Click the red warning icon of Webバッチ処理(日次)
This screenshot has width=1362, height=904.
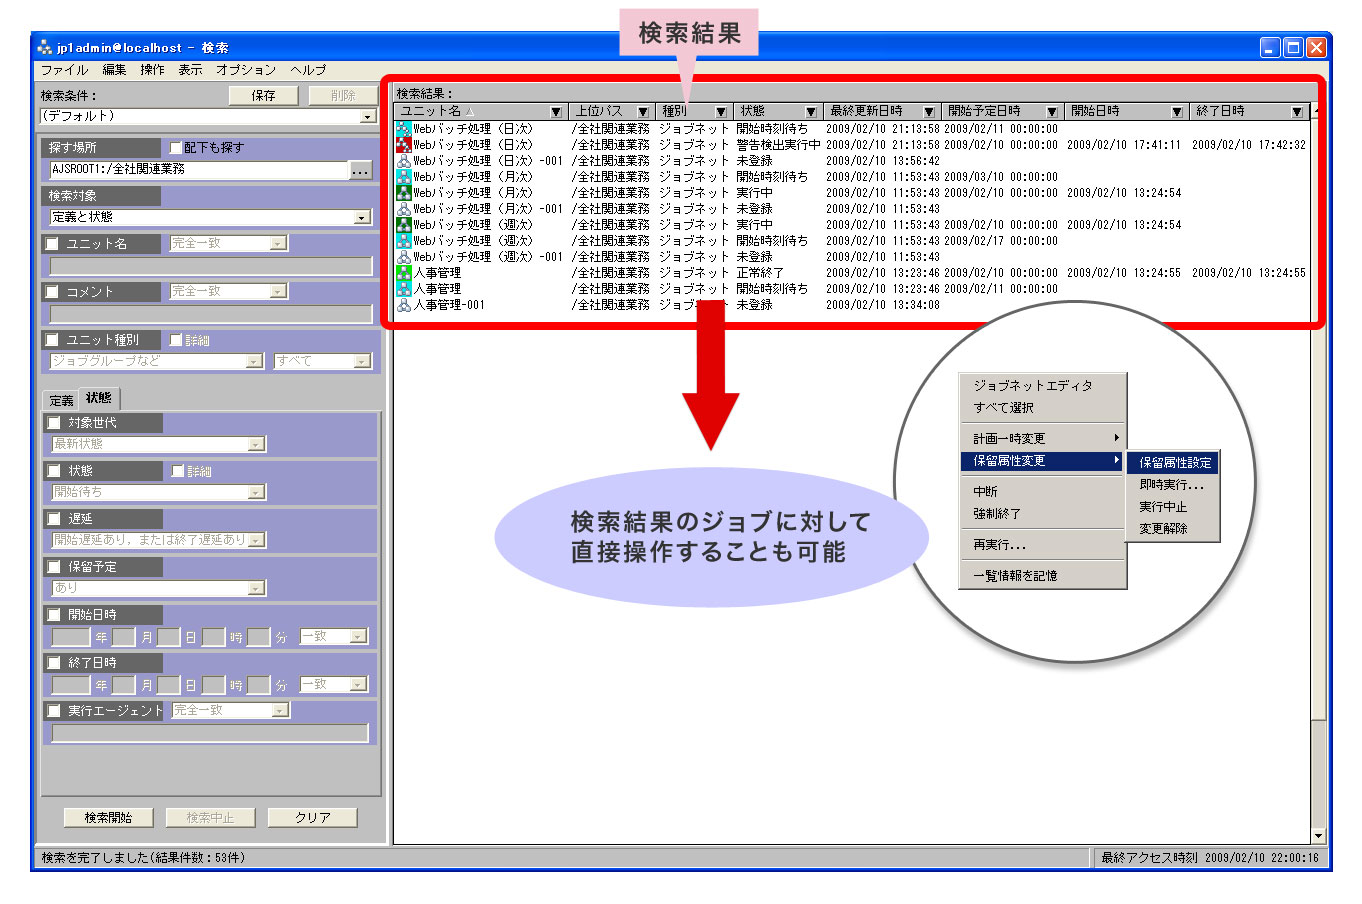tap(404, 145)
